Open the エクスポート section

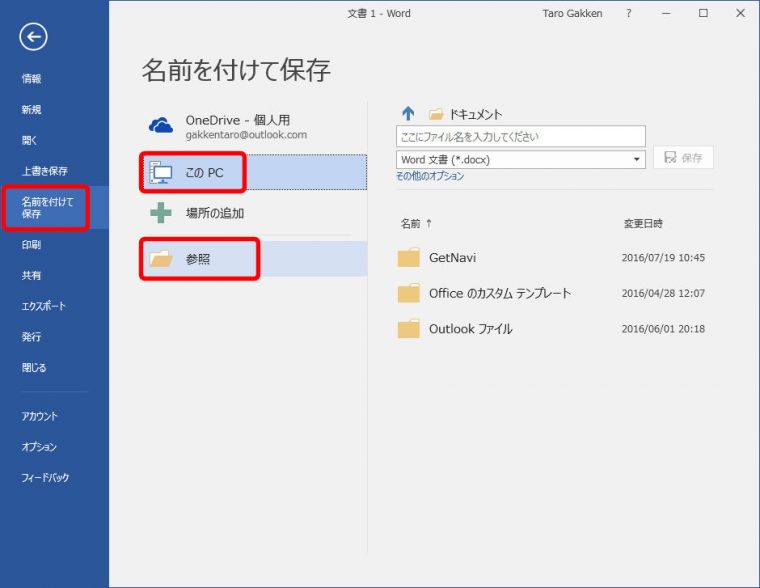(43, 306)
